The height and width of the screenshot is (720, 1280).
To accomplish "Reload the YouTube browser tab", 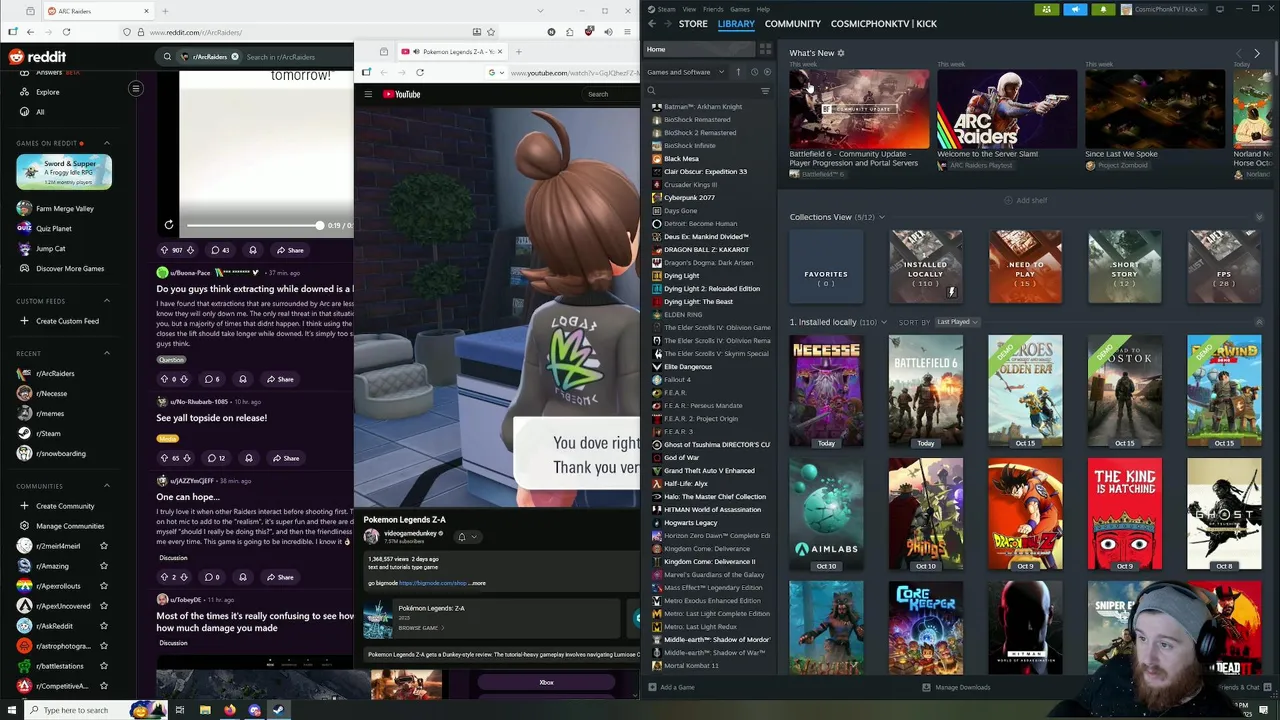I will [420, 72].
